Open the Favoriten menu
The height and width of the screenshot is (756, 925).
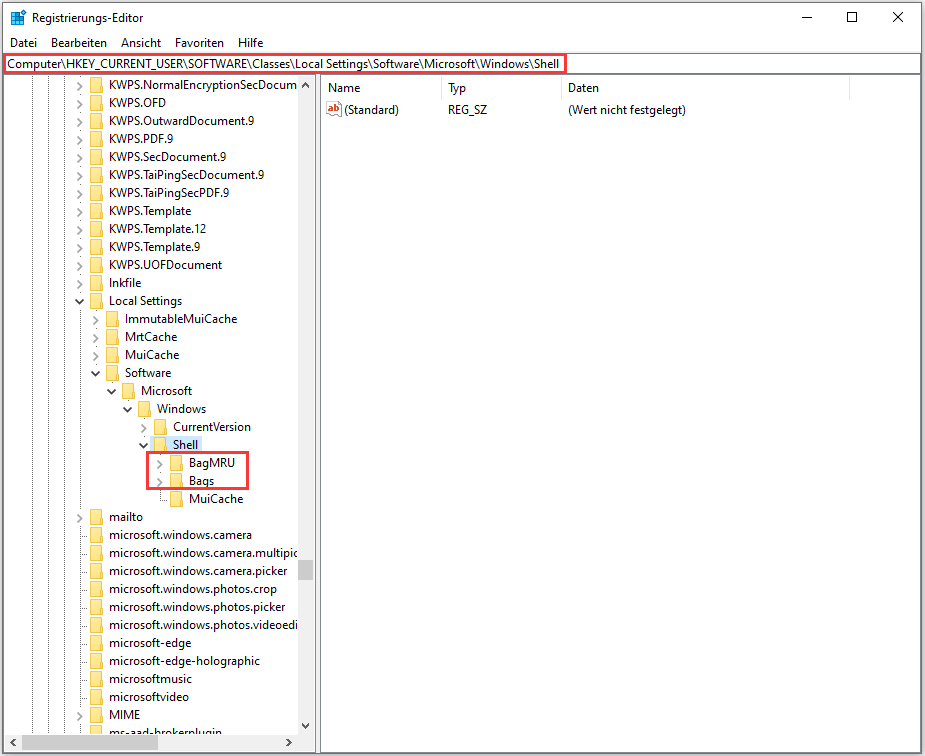(199, 43)
